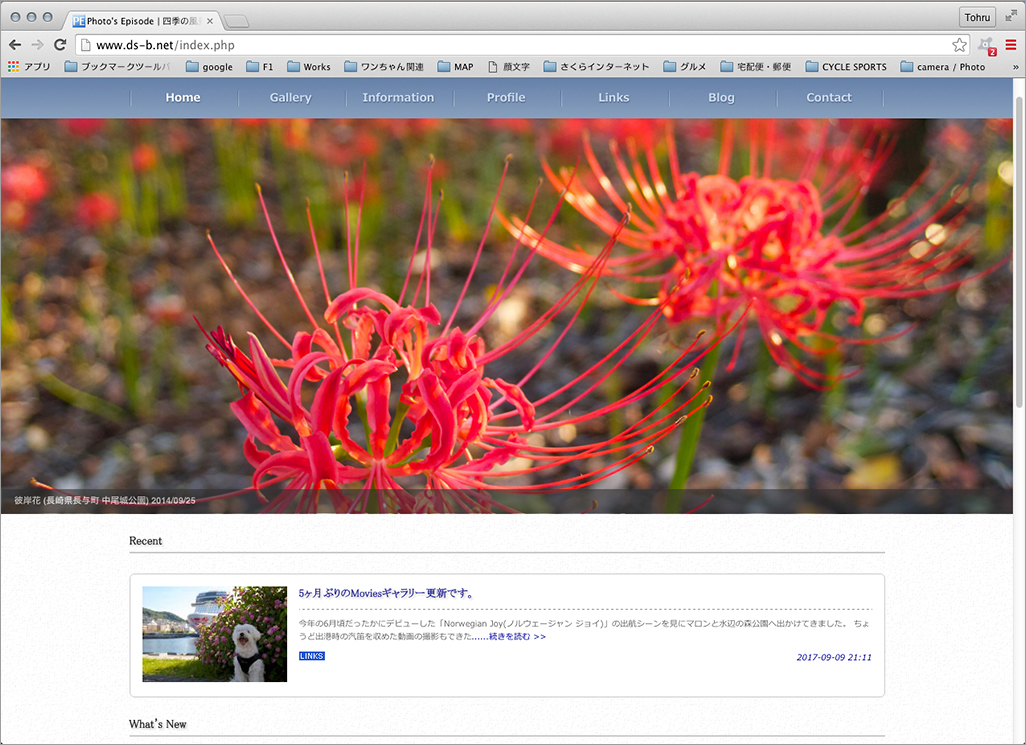Click the dog and cruise ship thumbnail

click(214, 634)
